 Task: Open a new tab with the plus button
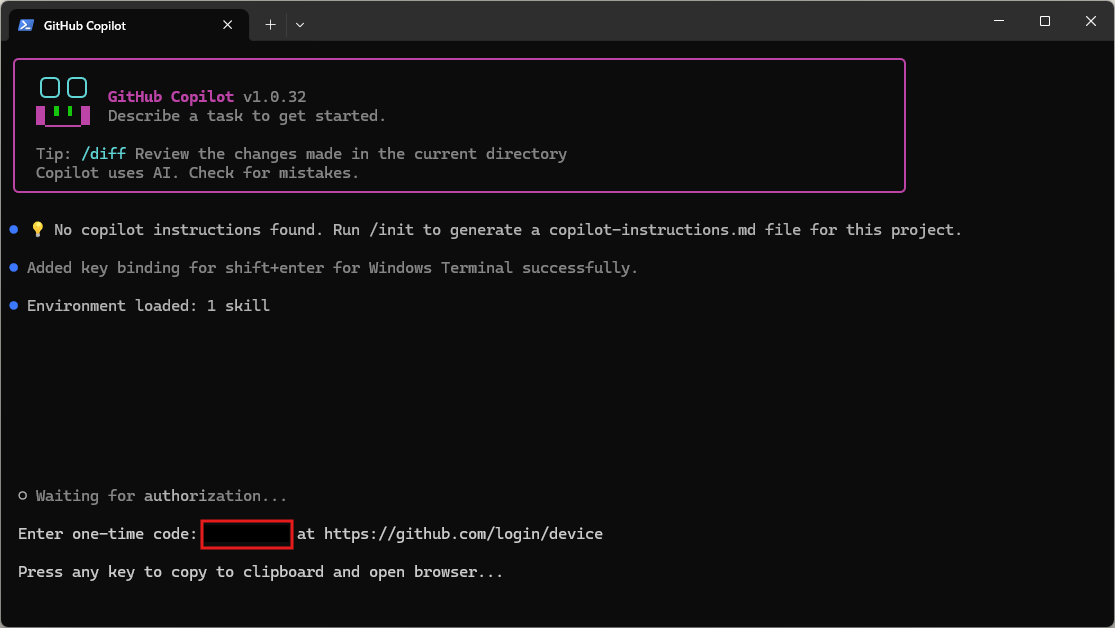pyautogui.click(x=270, y=25)
